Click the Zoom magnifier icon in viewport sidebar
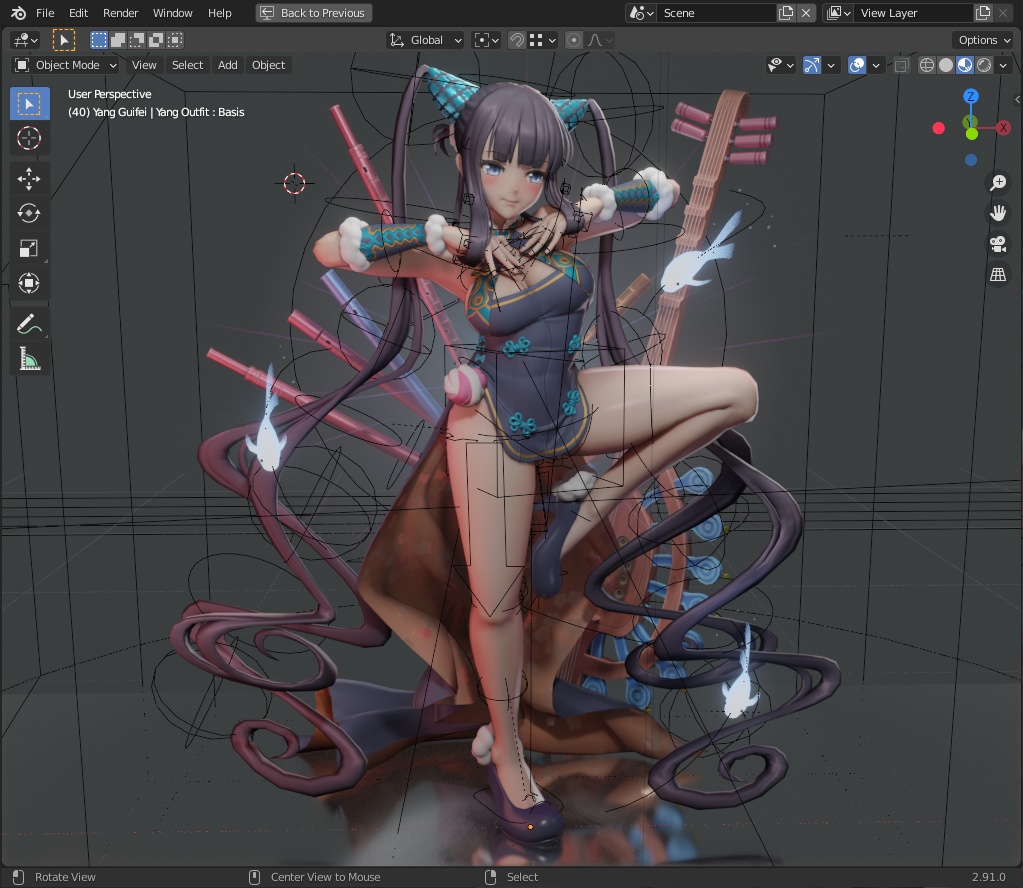 pos(997,182)
